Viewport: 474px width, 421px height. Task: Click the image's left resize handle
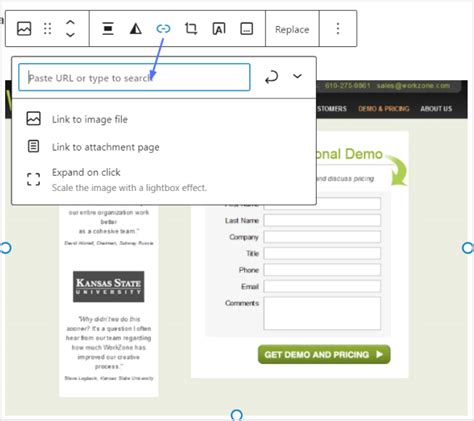[x=6, y=248]
